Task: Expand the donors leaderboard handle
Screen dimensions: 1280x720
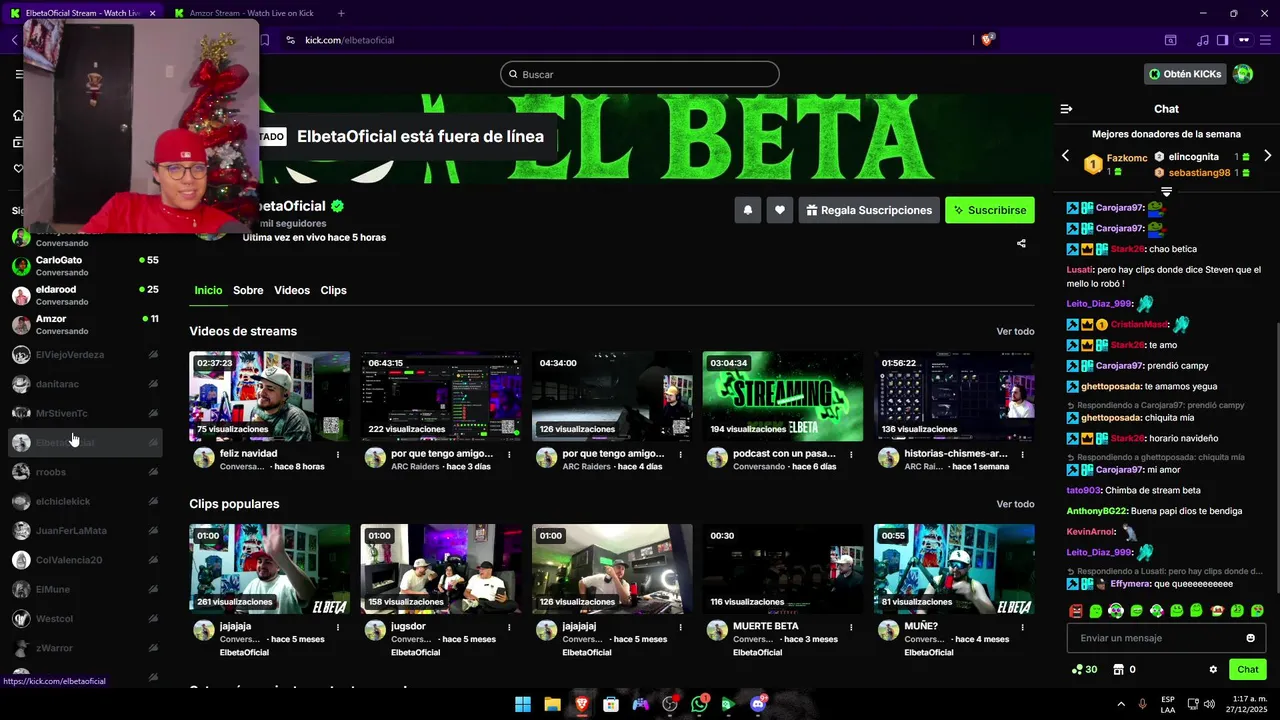Action: coord(1166,191)
